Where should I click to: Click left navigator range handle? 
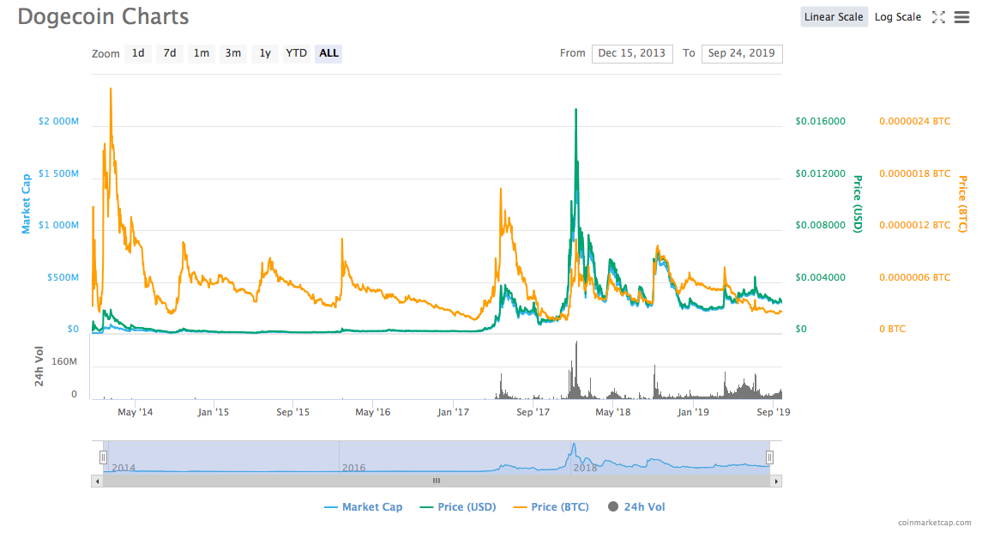(x=103, y=457)
